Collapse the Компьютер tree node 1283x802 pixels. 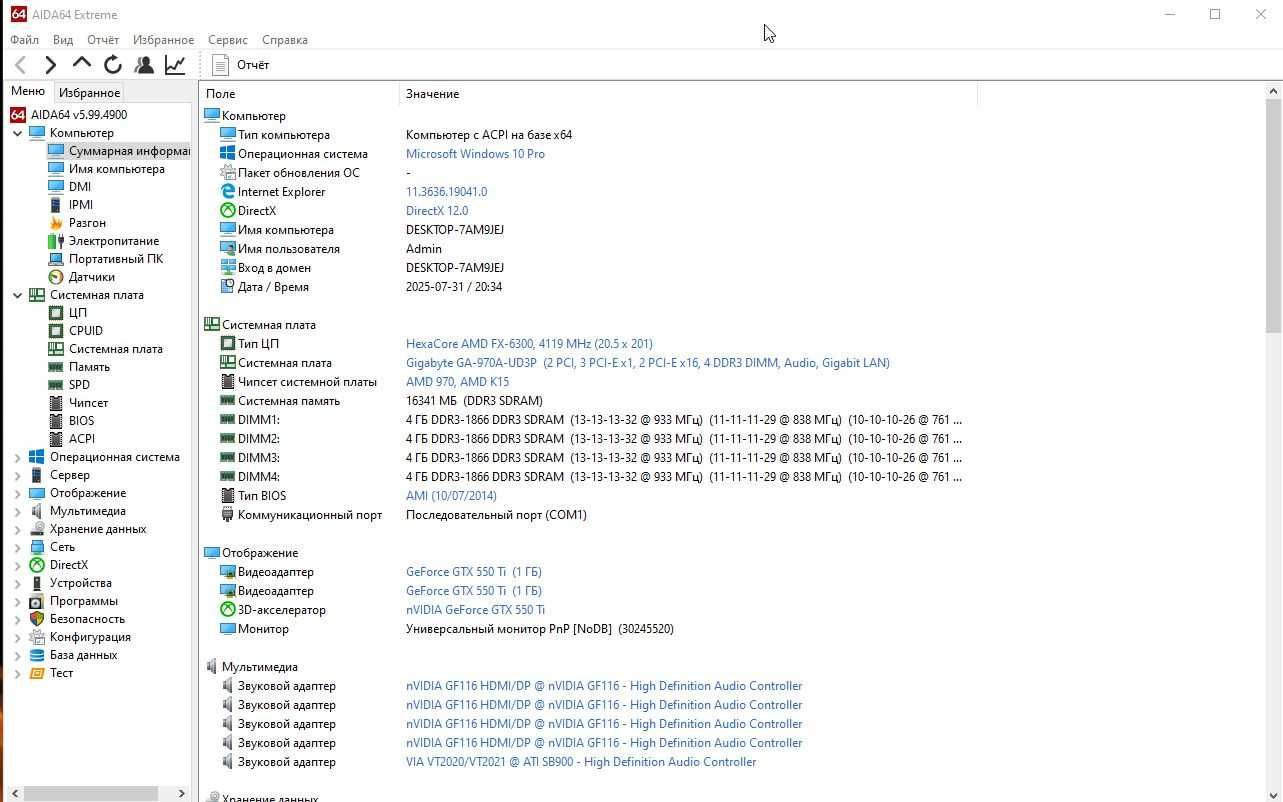17,133
